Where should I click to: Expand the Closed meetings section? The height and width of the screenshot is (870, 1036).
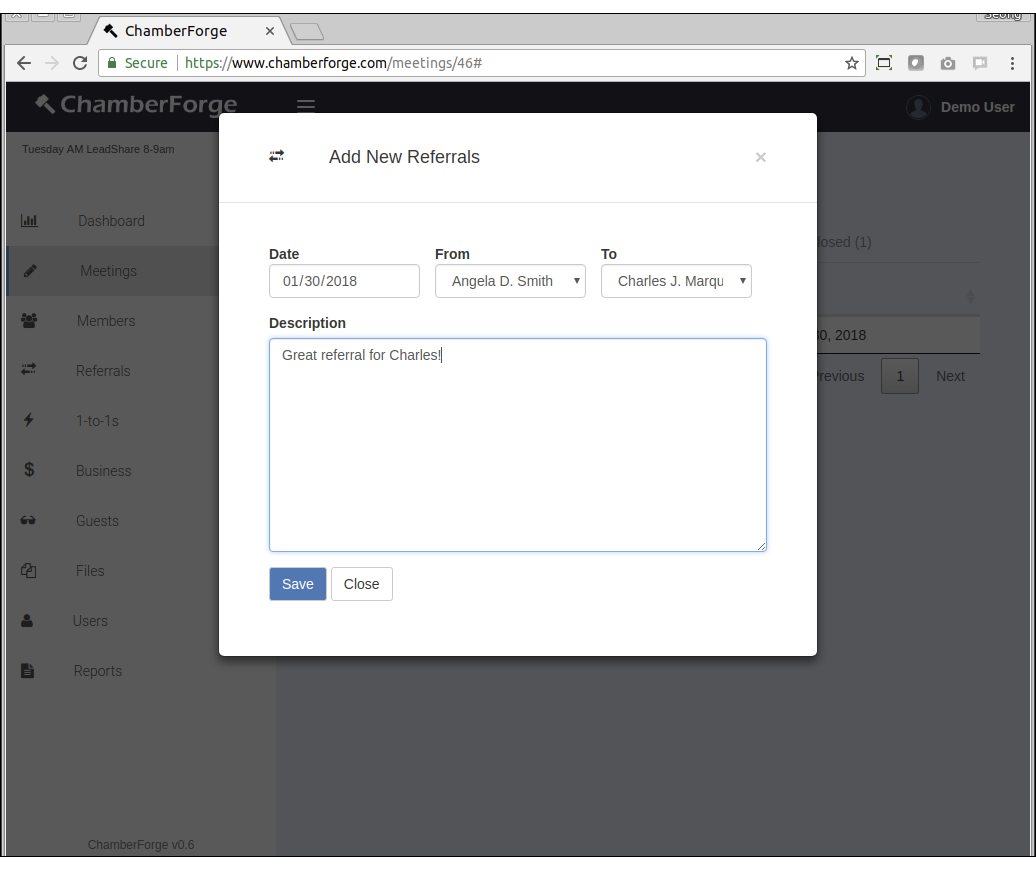coord(845,242)
